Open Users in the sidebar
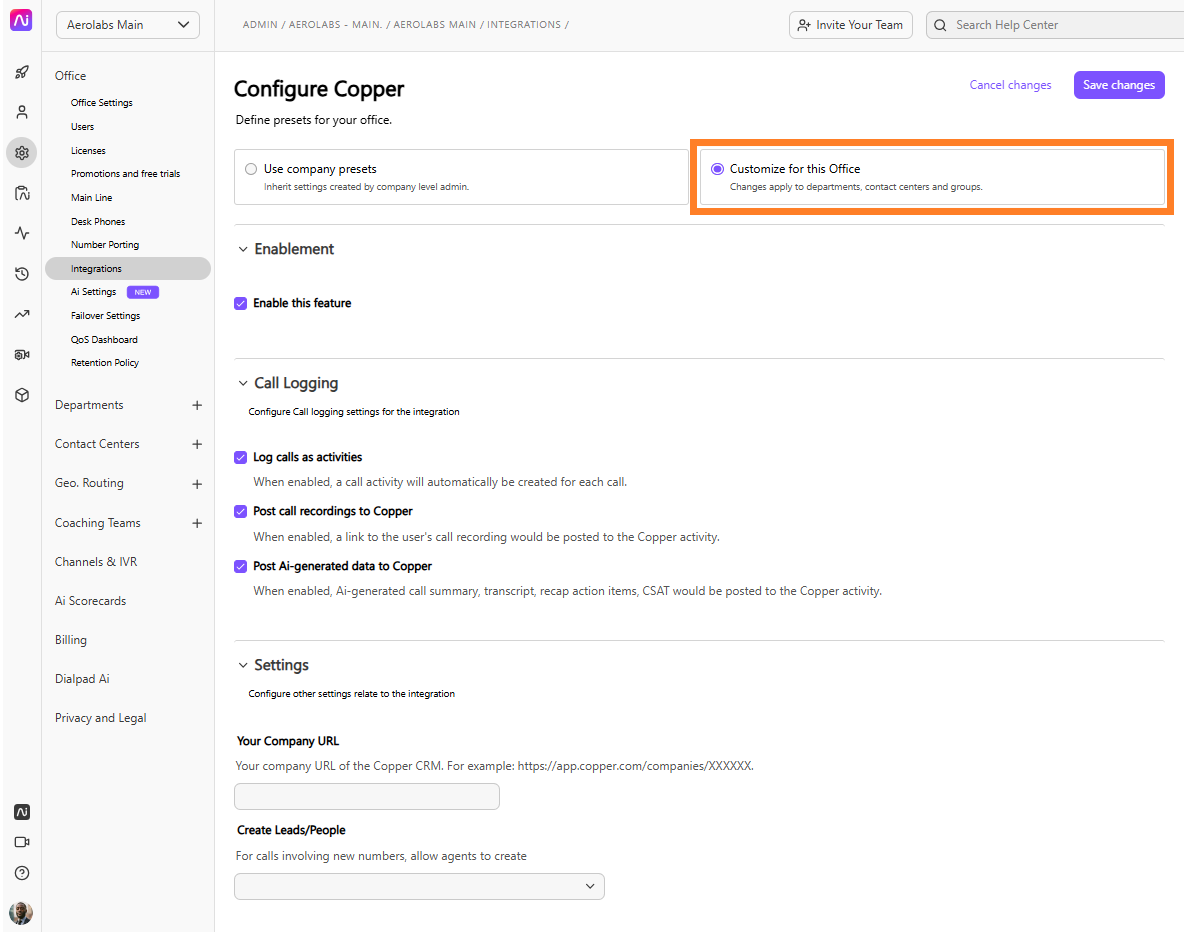The image size is (1185, 932). pyautogui.click(x=82, y=127)
